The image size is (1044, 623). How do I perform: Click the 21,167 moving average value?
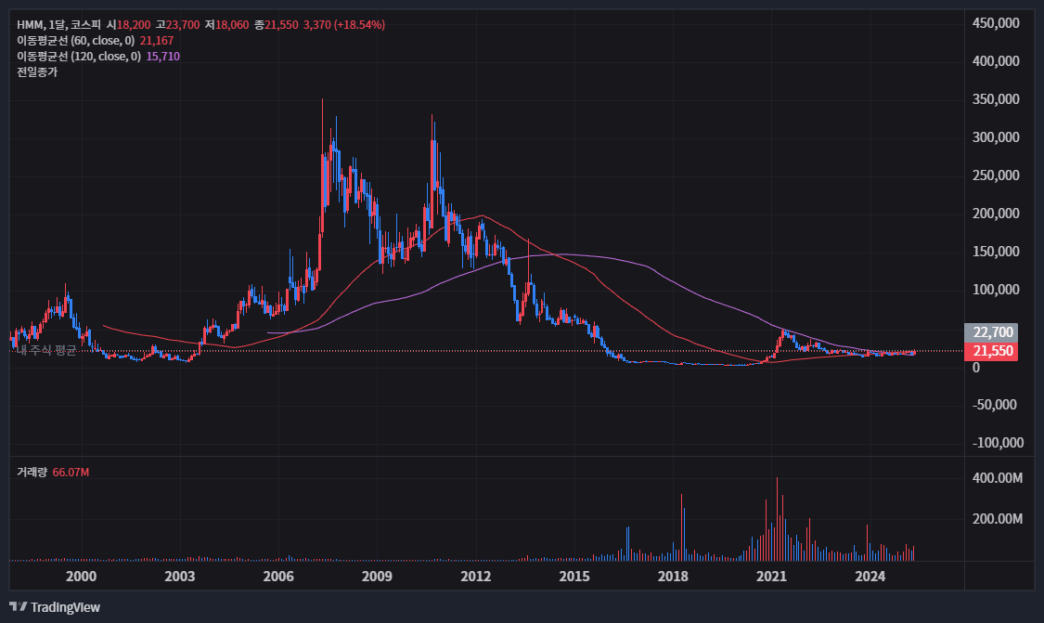(156, 41)
